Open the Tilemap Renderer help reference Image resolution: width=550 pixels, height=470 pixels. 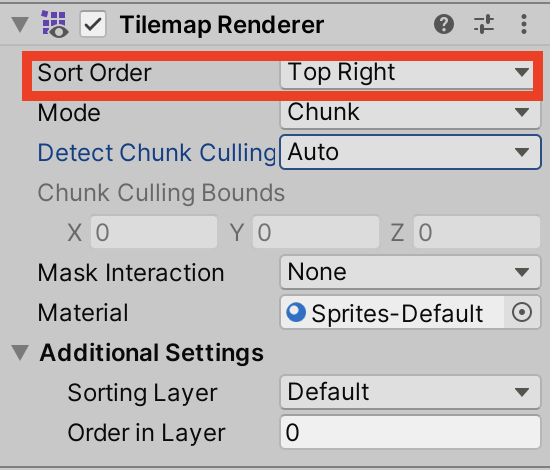pos(444,24)
